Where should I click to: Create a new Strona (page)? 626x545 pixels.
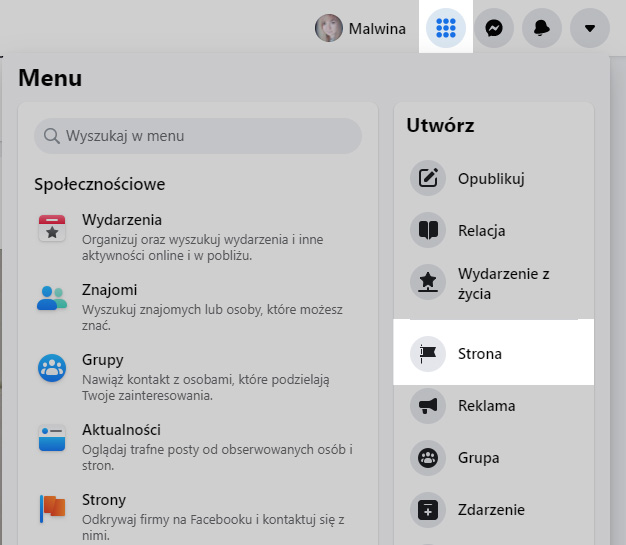point(493,353)
